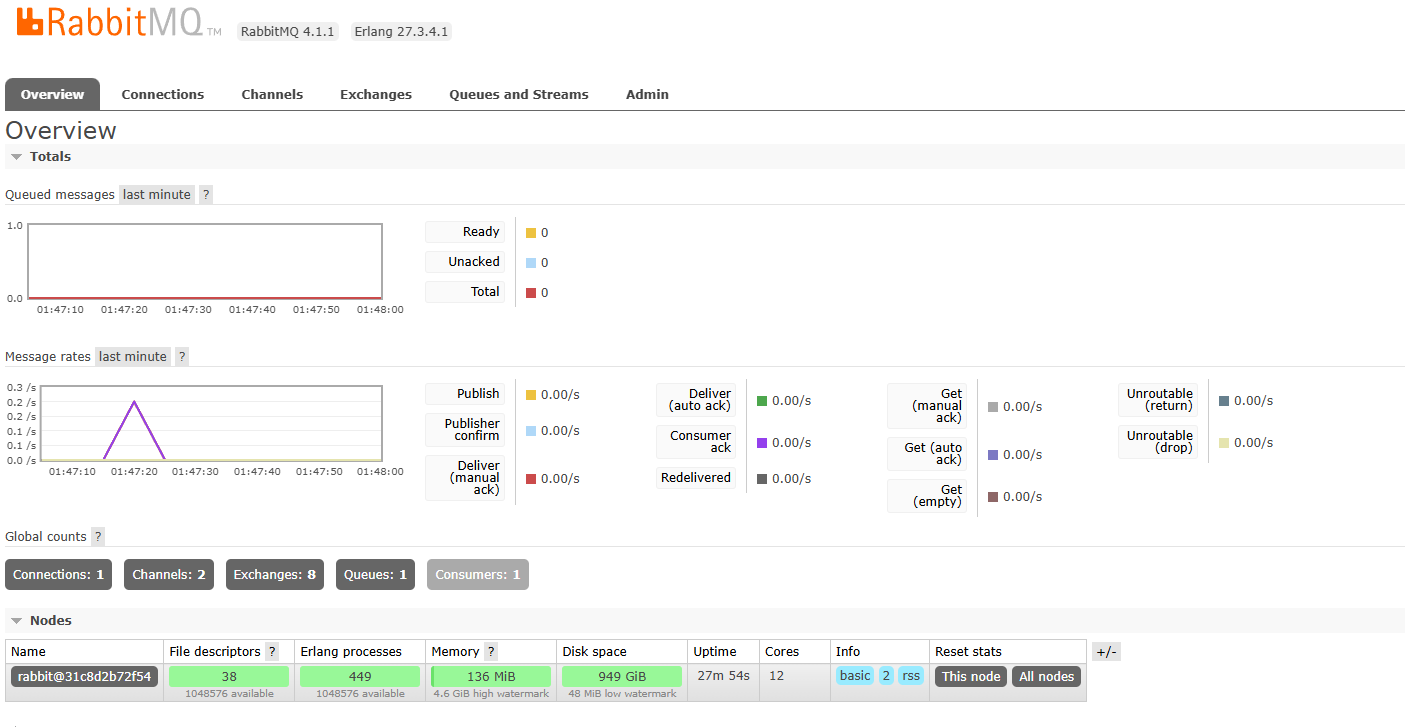Reset stats for All nodes
Screen dimensions: 1405x727
[1046, 677]
